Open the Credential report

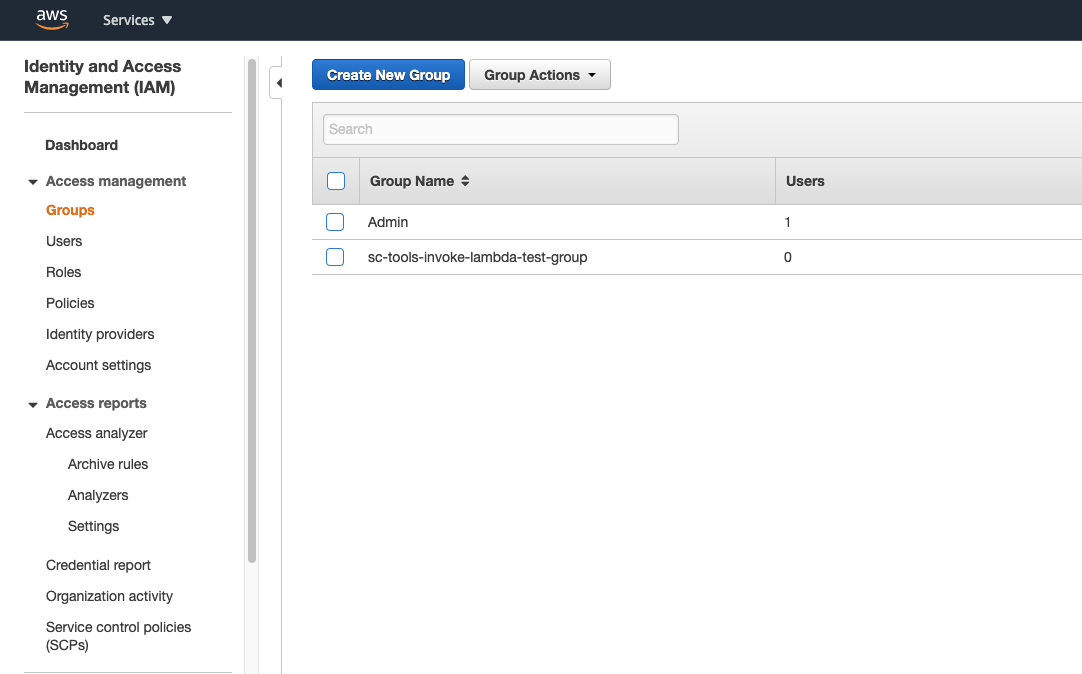98,565
